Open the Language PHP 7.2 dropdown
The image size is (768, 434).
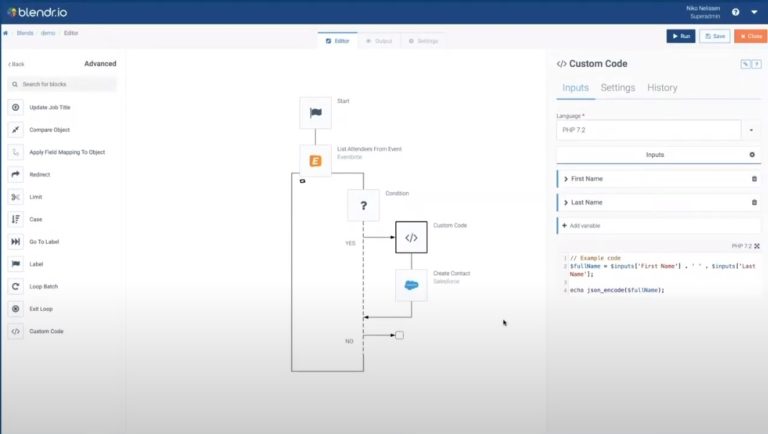(751, 130)
